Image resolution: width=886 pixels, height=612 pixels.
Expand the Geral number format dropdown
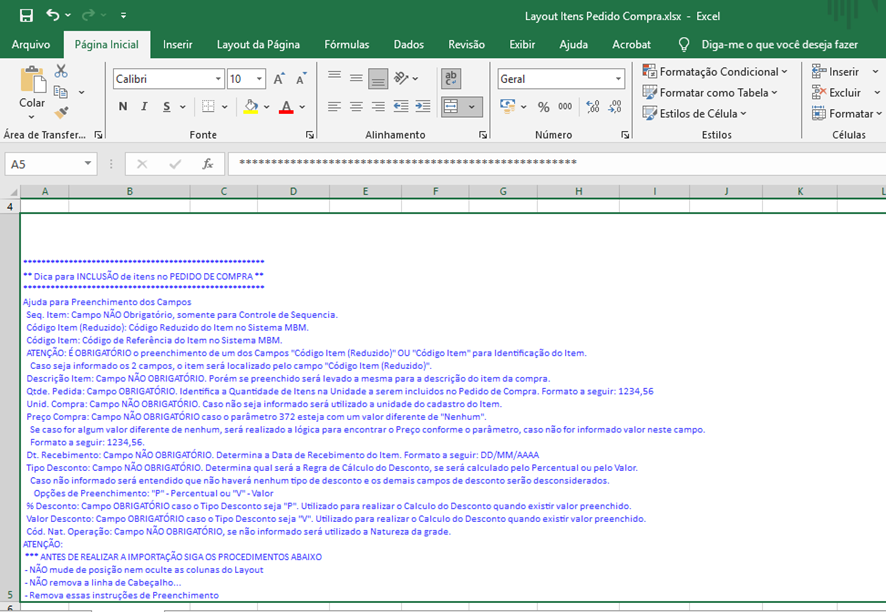[619, 79]
